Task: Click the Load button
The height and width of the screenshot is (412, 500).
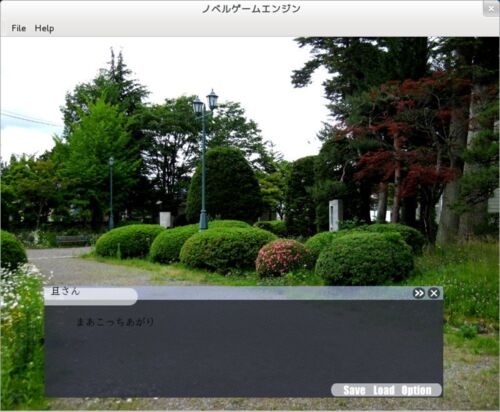Action: coord(384,390)
